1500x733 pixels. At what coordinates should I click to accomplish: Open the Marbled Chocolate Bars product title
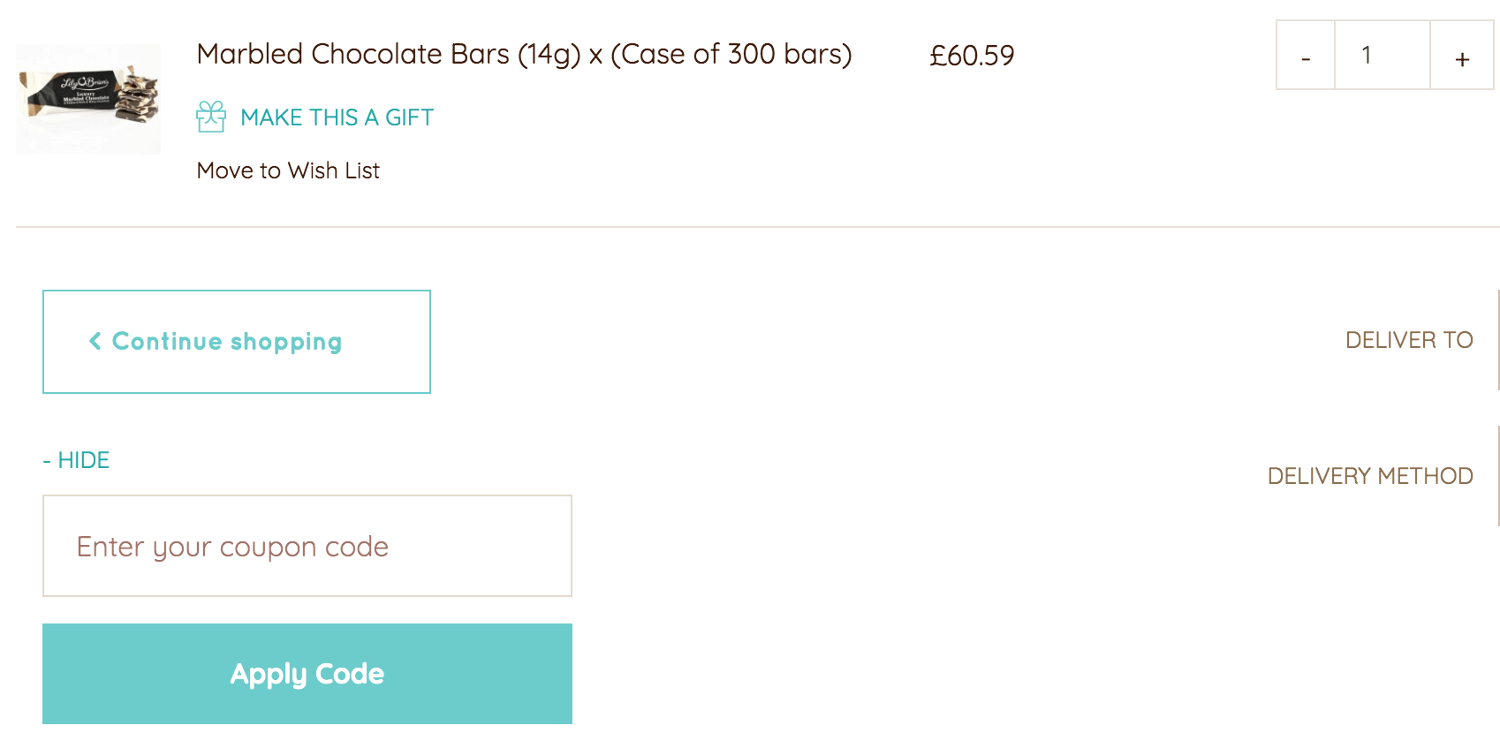pyautogui.click(x=524, y=54)
